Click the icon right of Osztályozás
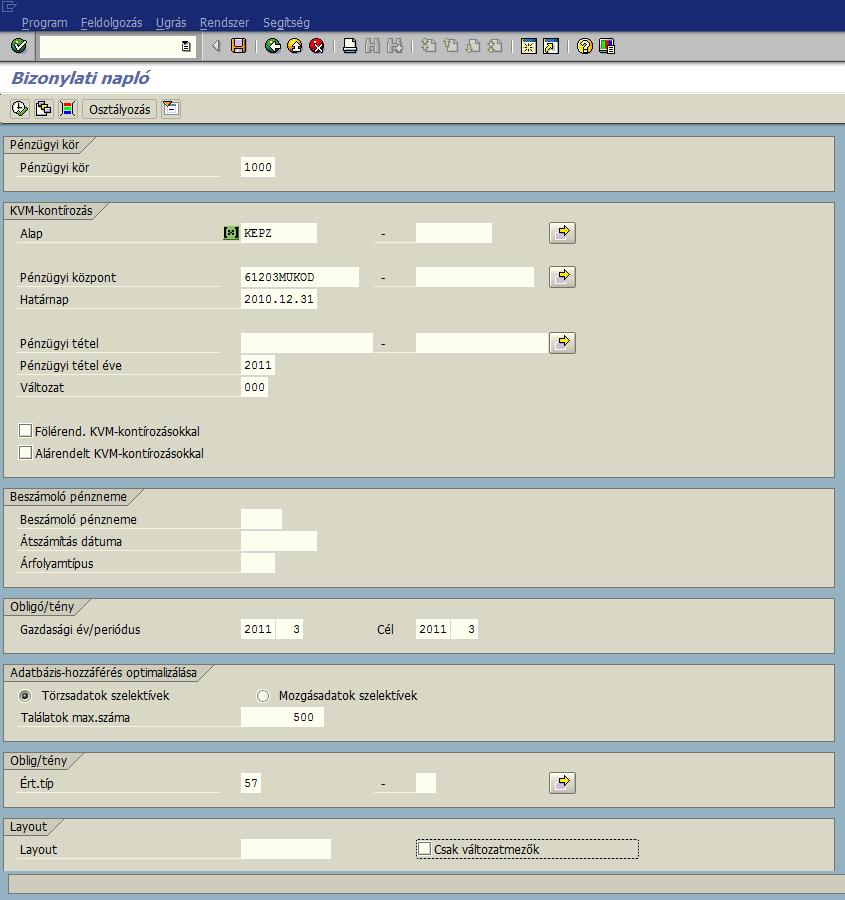Screen dimensions: 845x900 [x=171, y=108]
